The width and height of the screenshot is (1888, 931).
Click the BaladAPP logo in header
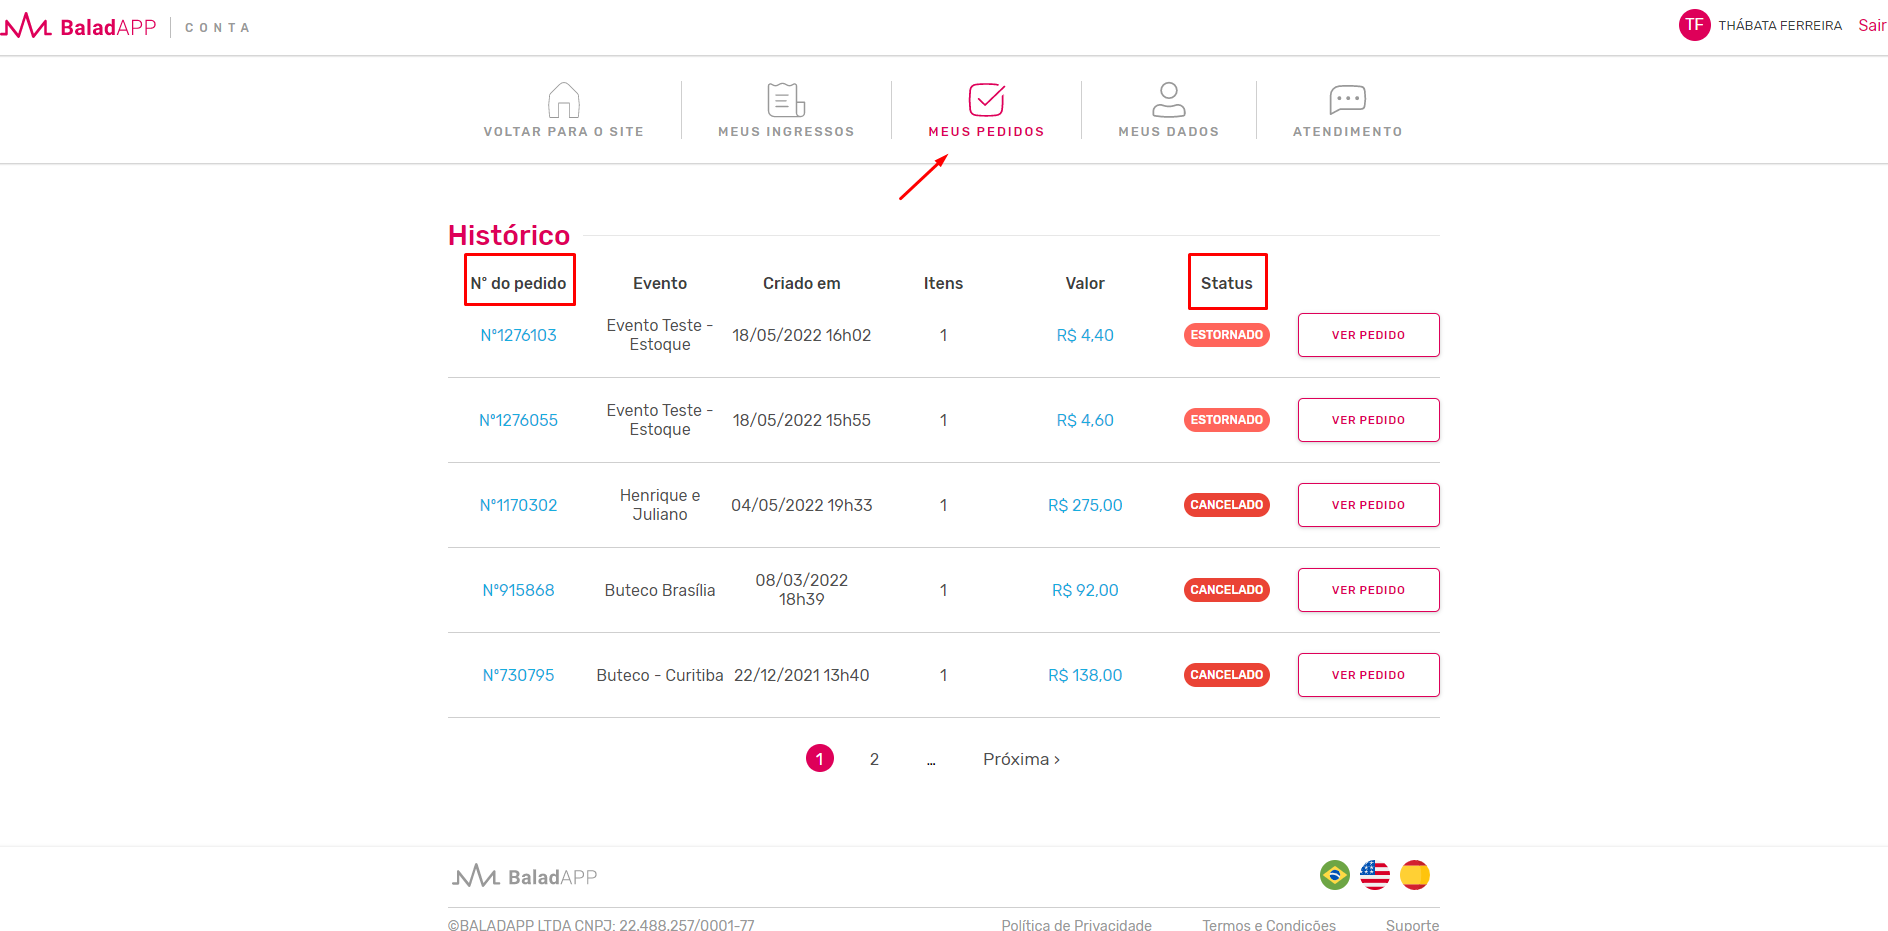click(79, 26)
